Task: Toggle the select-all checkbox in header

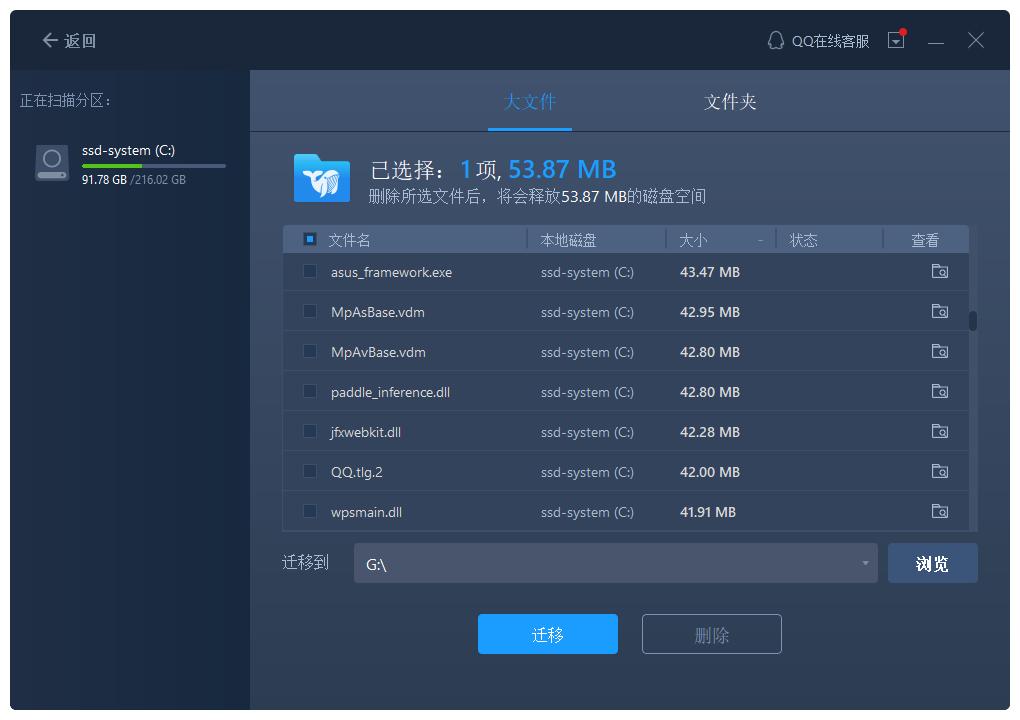Action: point(310,240)
